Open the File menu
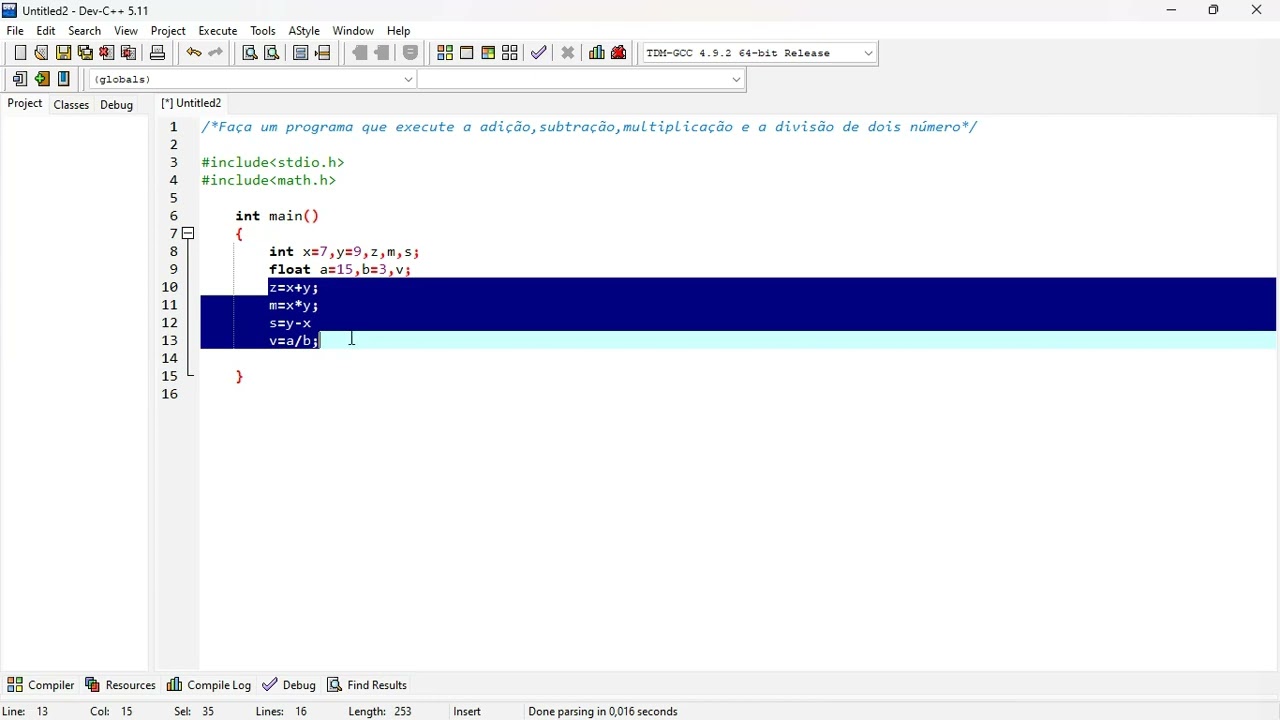The height and width of the screenshot is (720, 1280). [x=15, y=31]
